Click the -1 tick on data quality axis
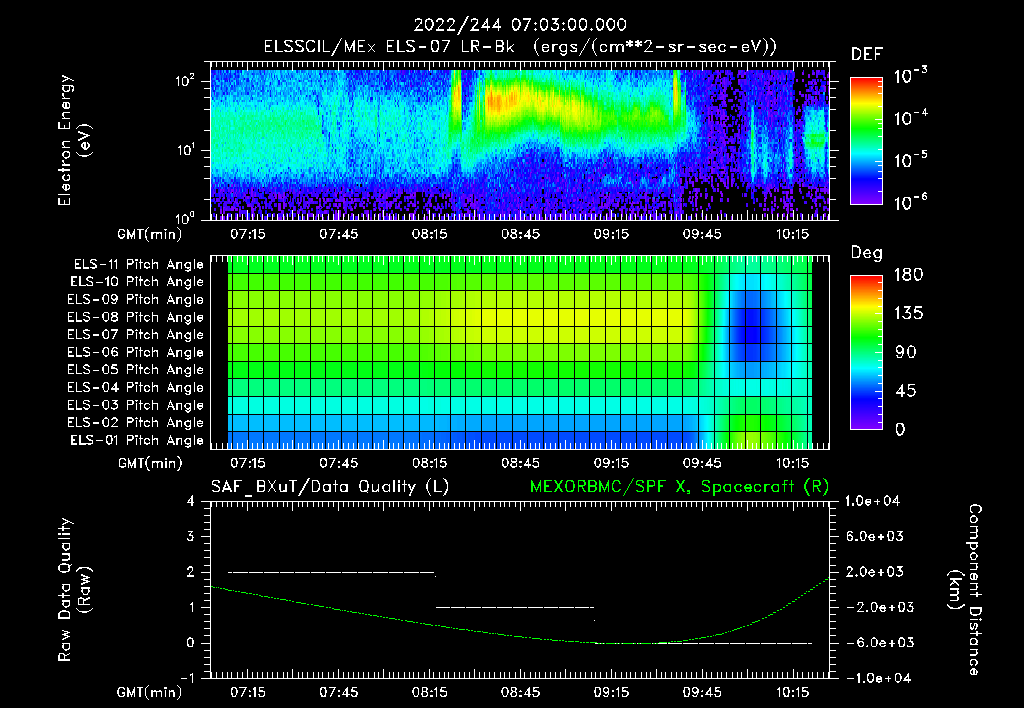The height and width of the screenshot is (708, 1024). click(187, 678)
